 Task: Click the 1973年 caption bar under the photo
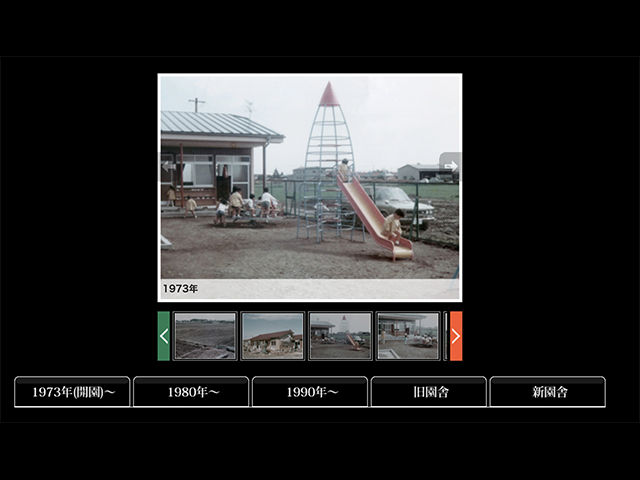309,289
